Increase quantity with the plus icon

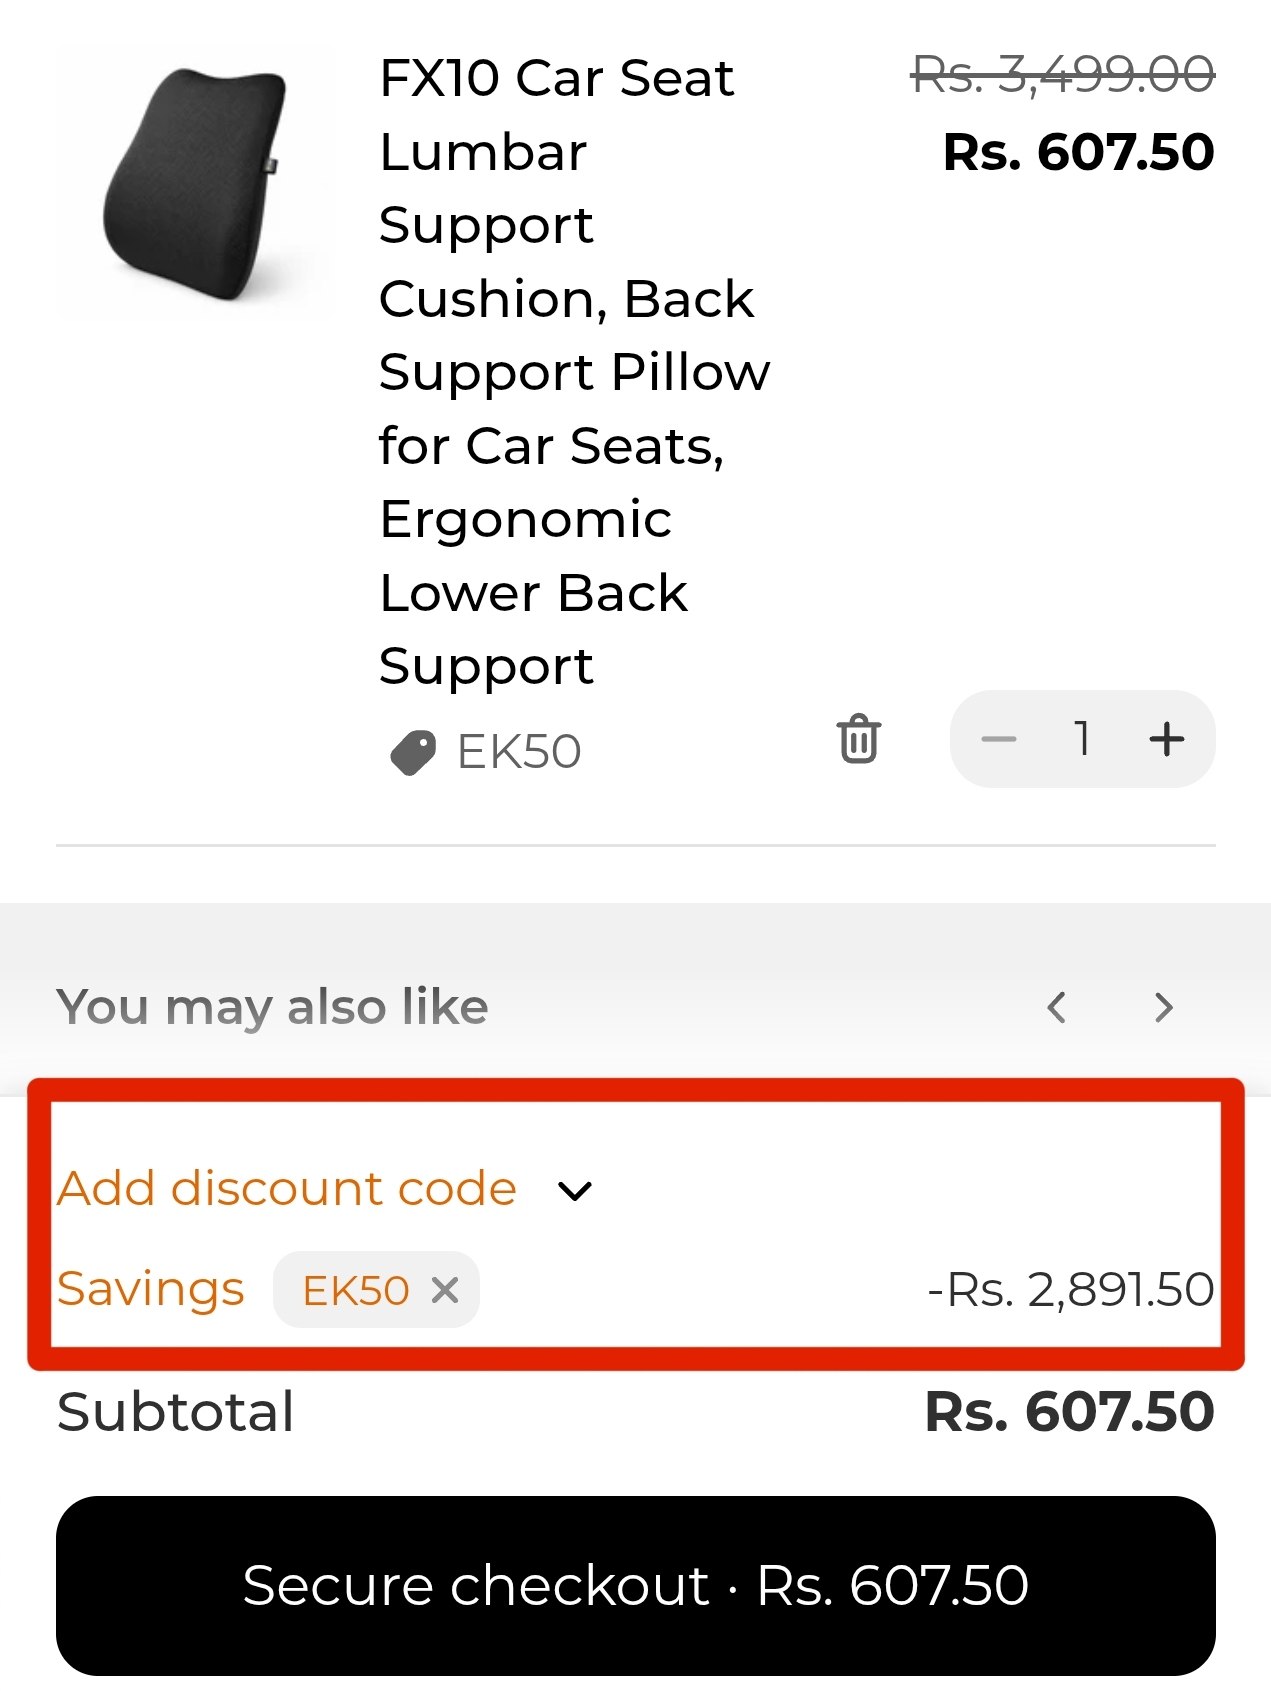pos(1166,739)
